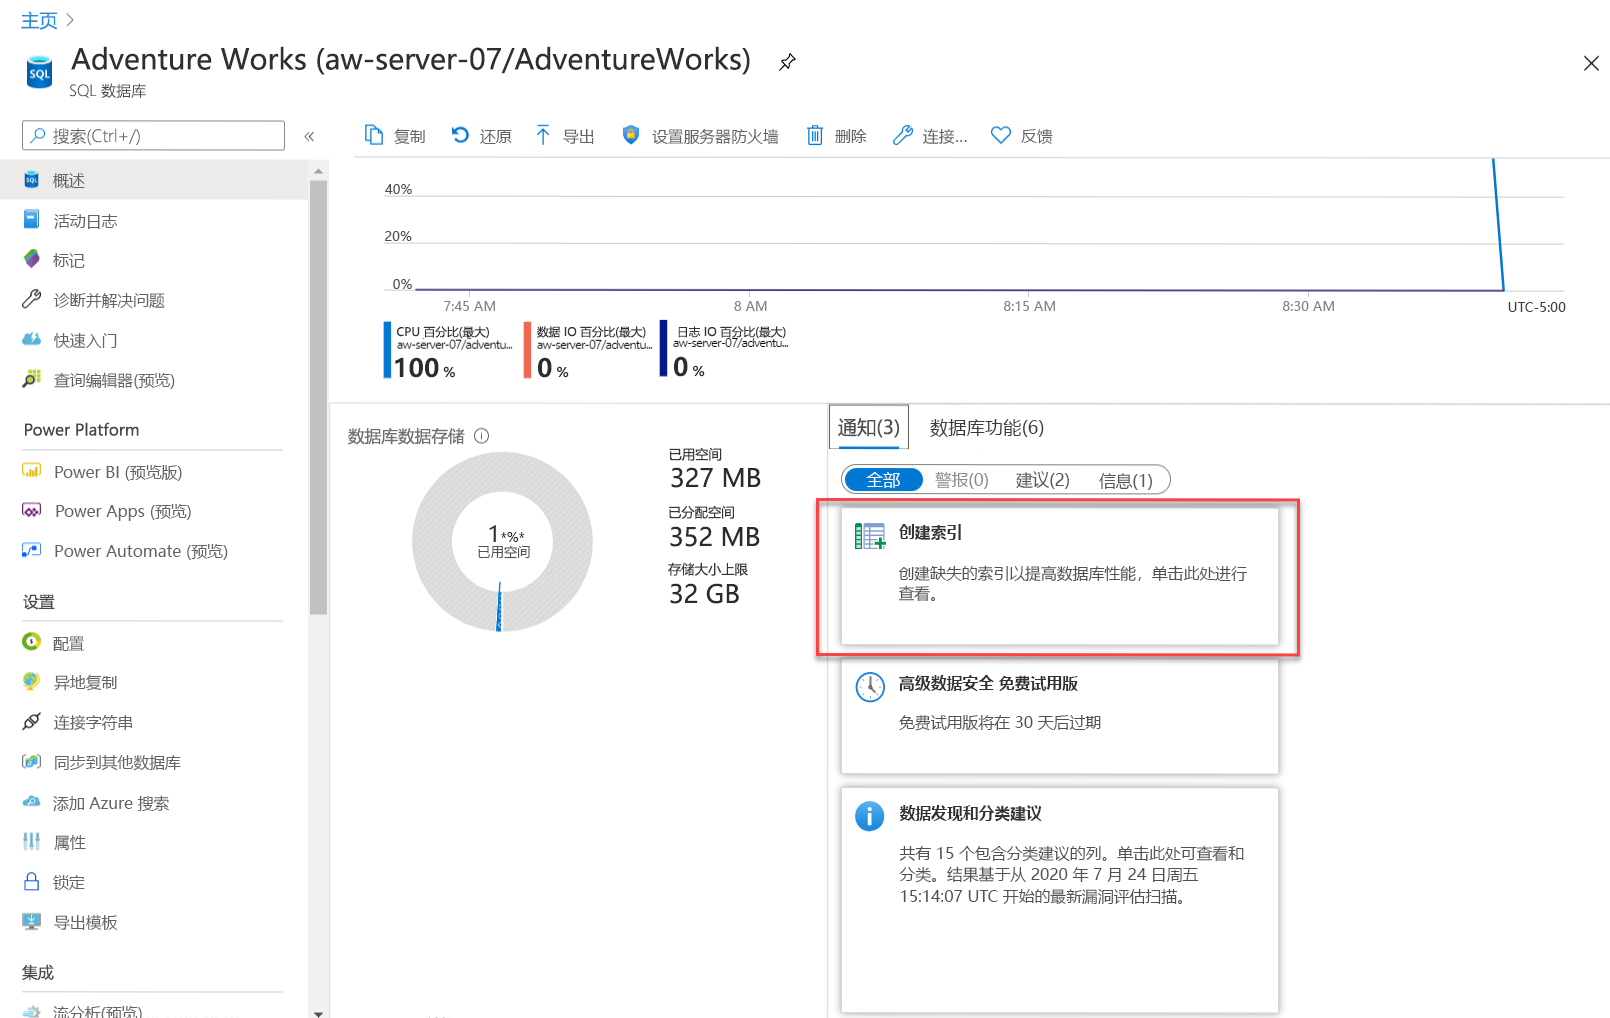Click the 连接字符串 plug icon
This screenshot has width=1610, height=1018.
pyautogui.click(x=32, y=721)
